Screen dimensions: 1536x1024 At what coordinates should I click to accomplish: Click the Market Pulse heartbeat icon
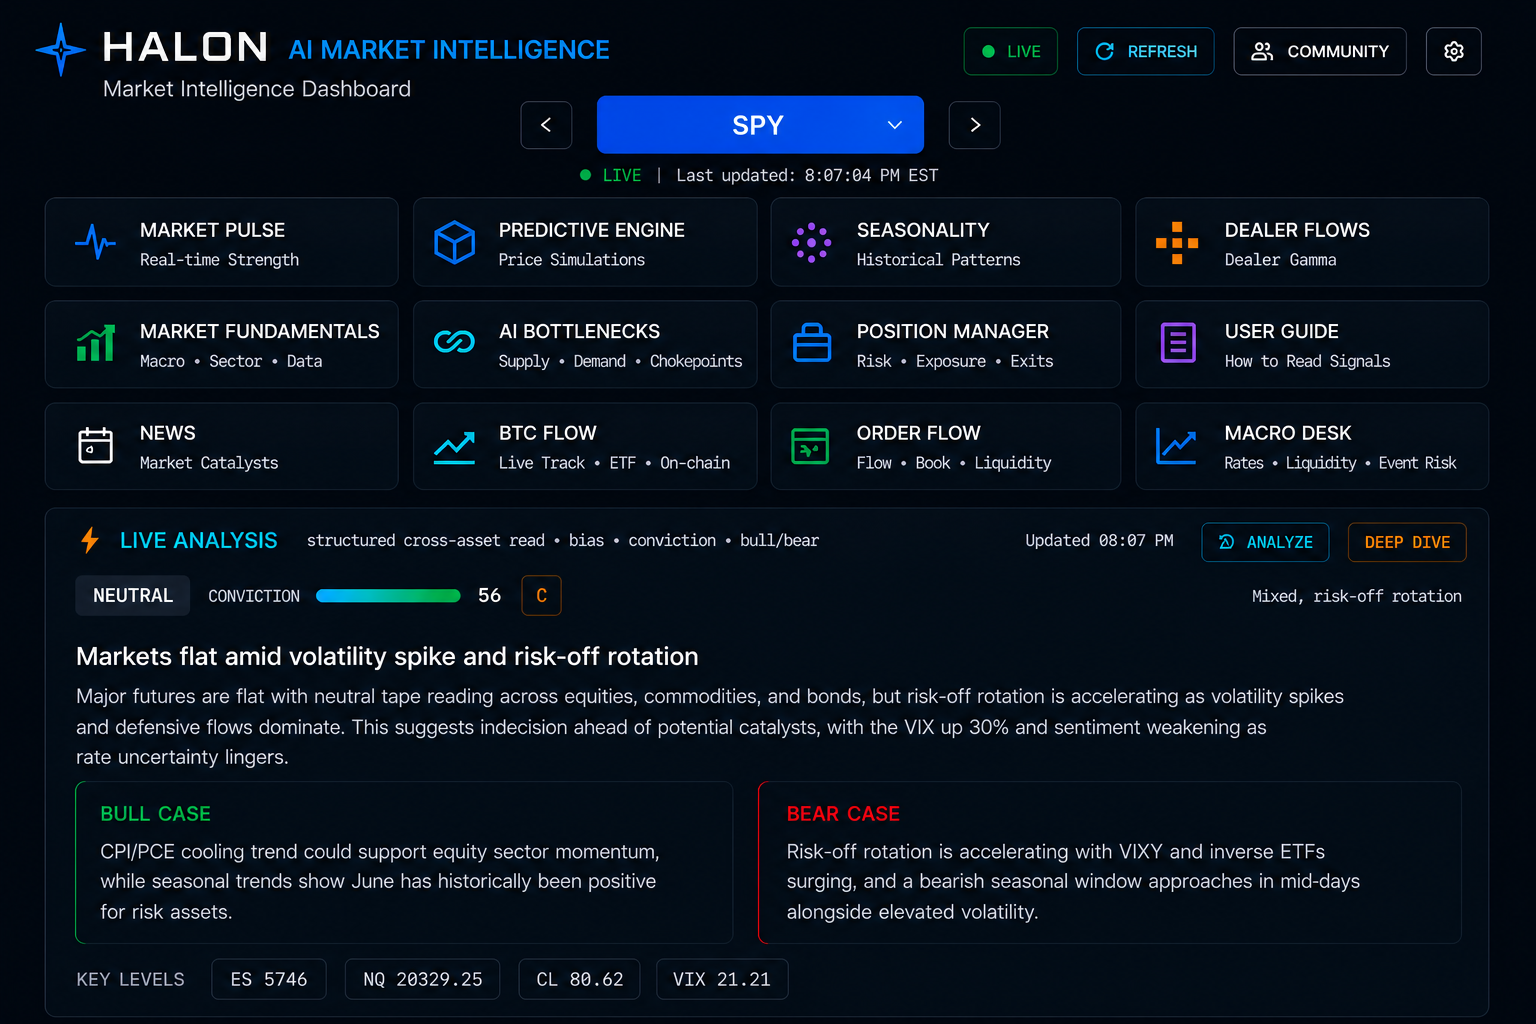click(95, 242)
